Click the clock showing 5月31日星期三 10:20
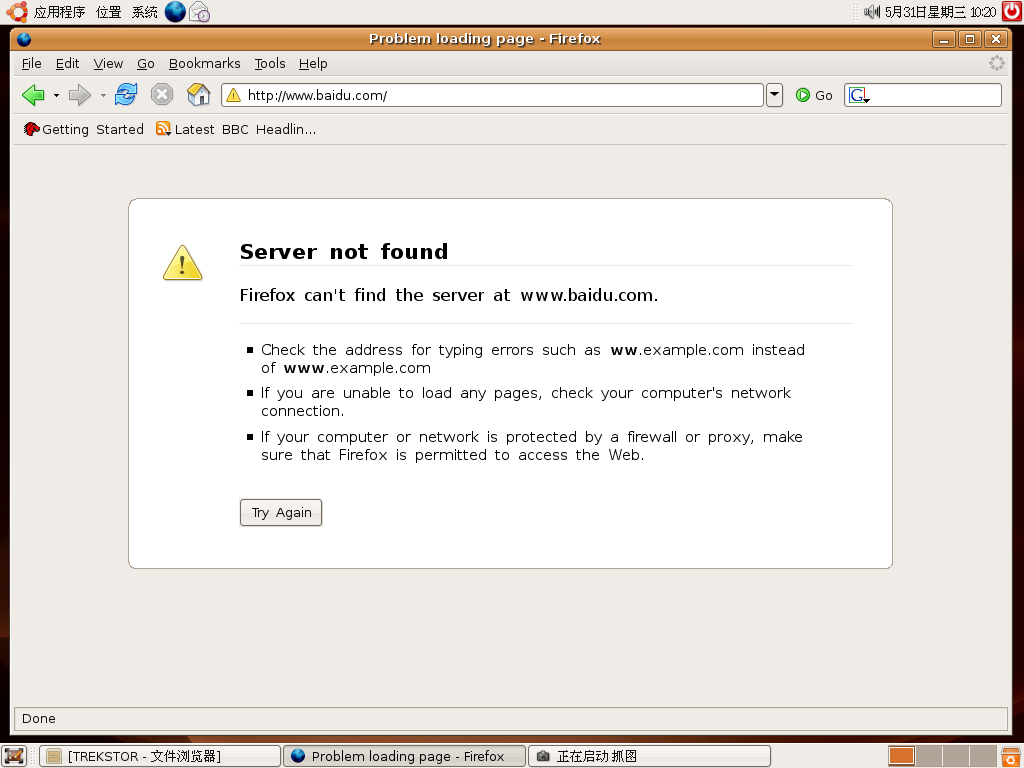The width and height of the screenshot is (1024, 768). click(940, 12)
